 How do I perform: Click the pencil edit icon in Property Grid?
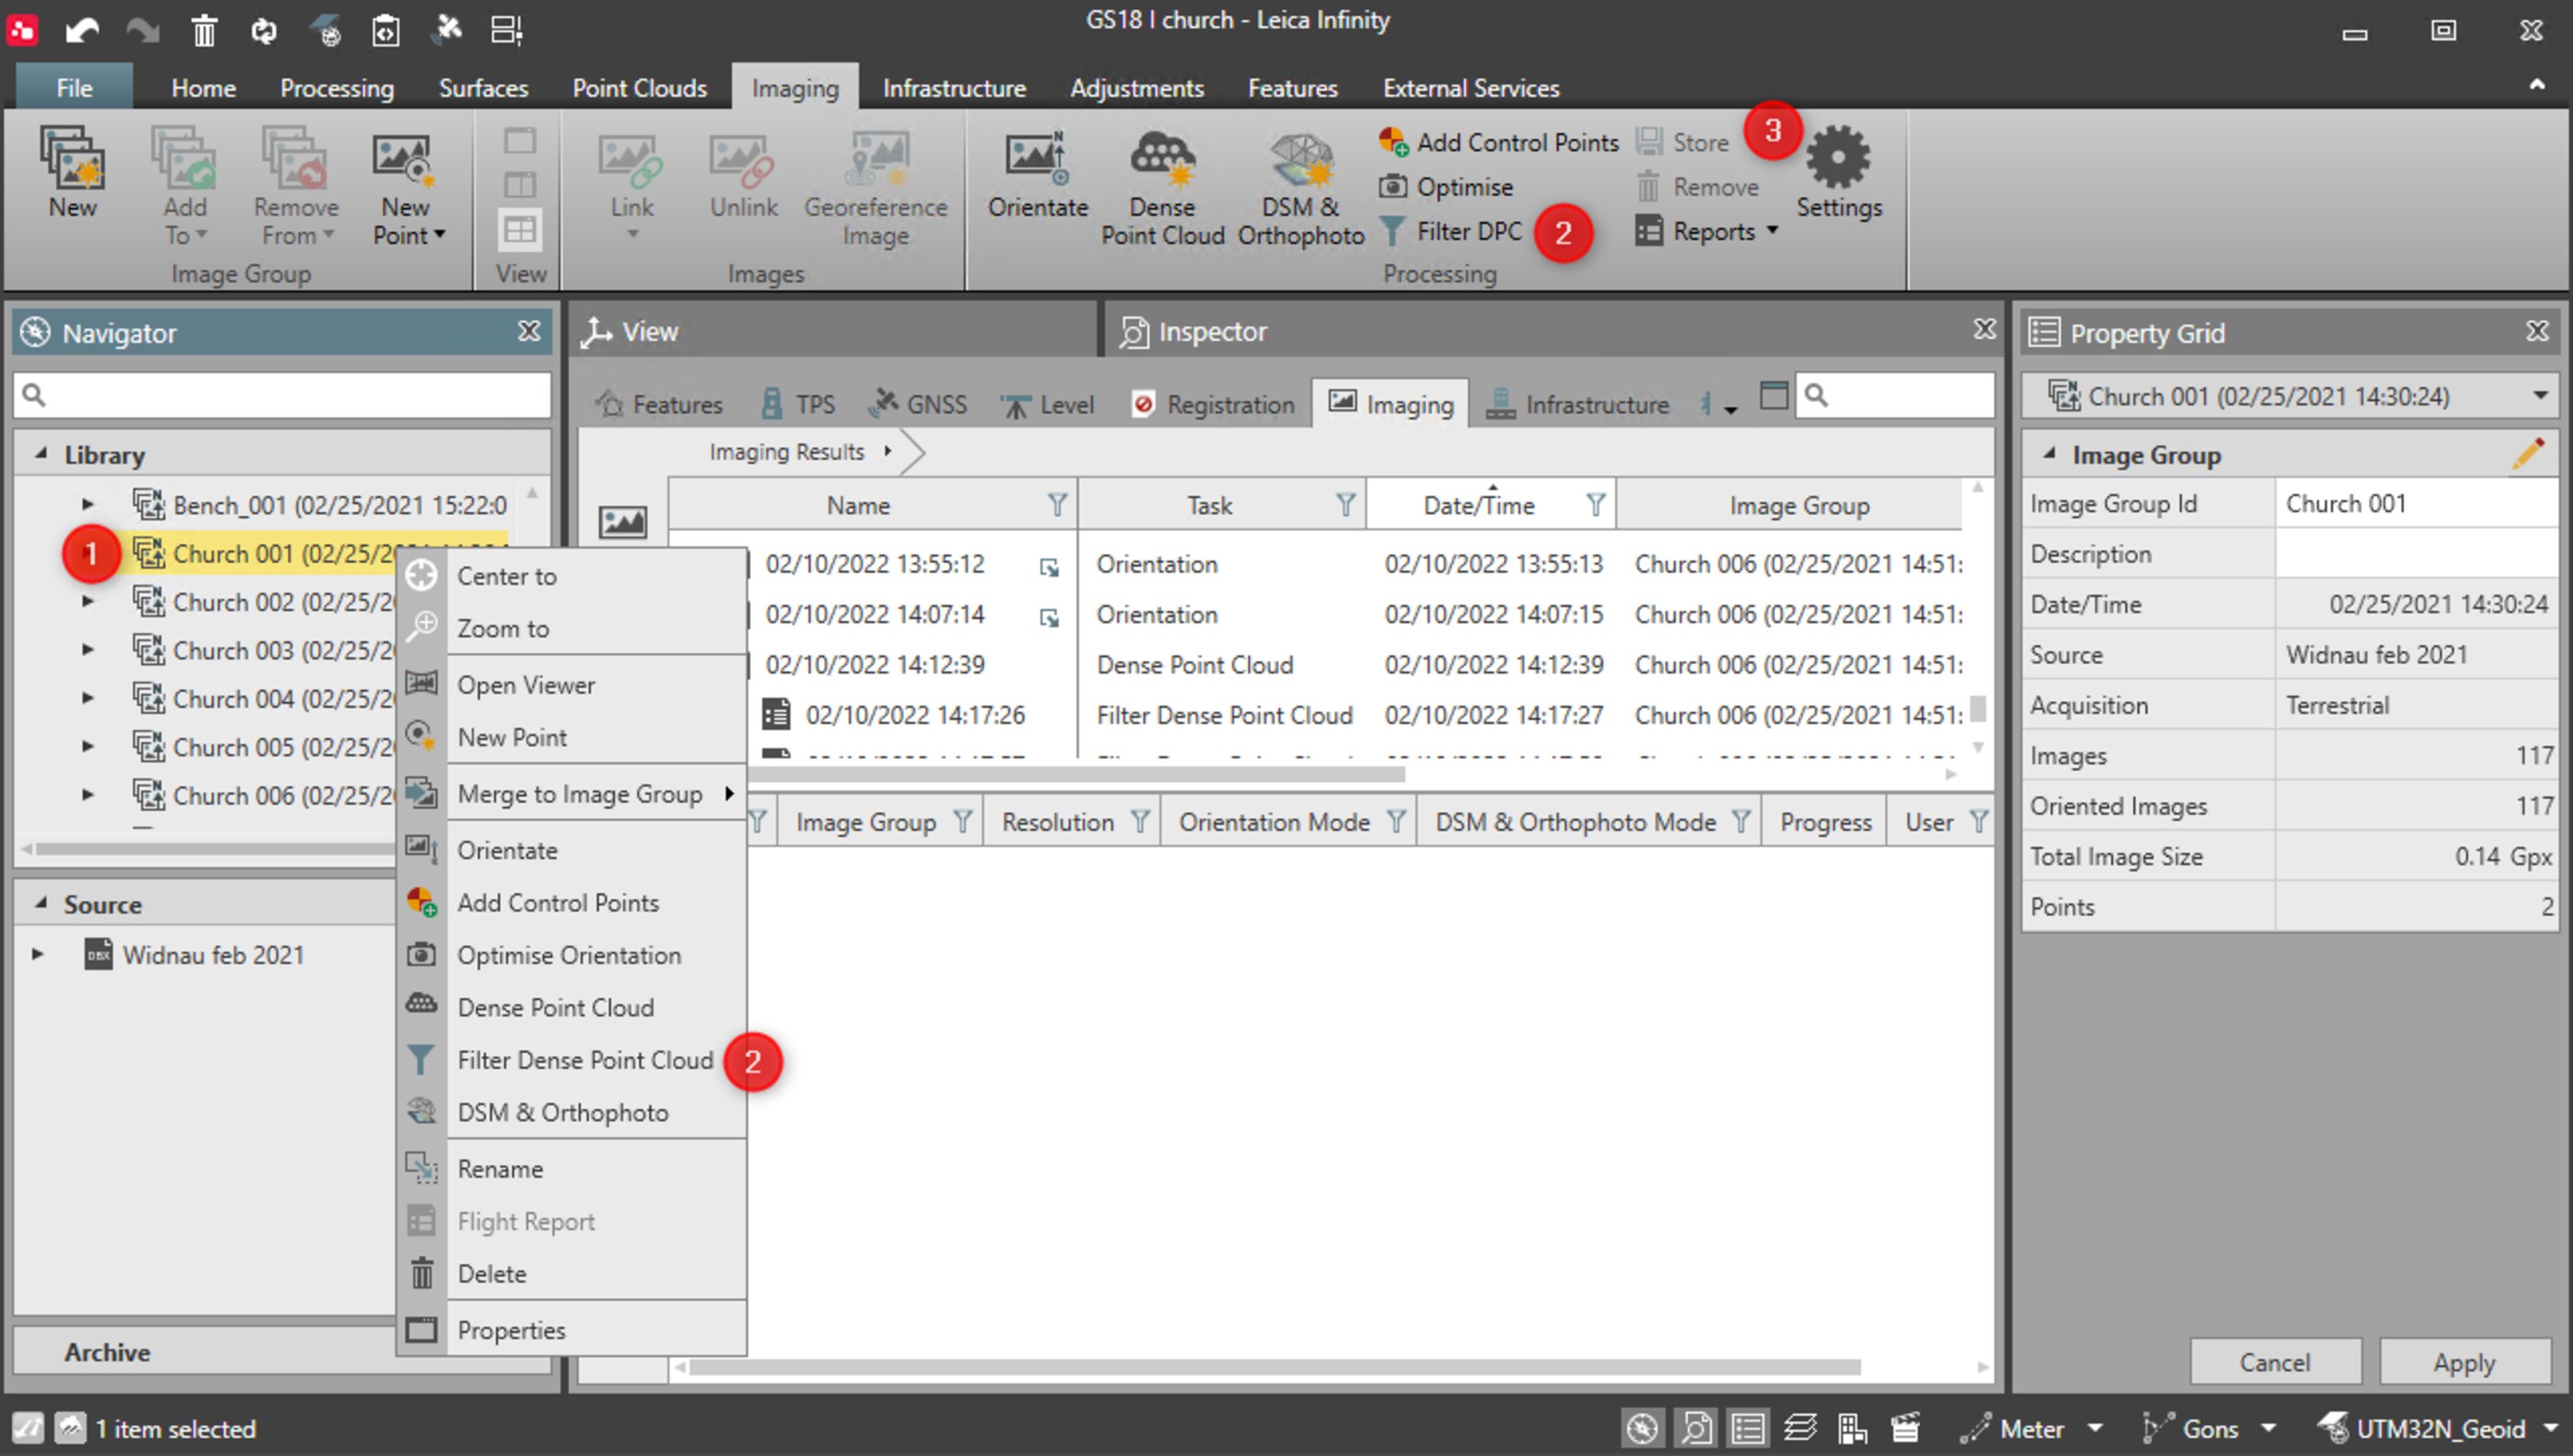2527,454
